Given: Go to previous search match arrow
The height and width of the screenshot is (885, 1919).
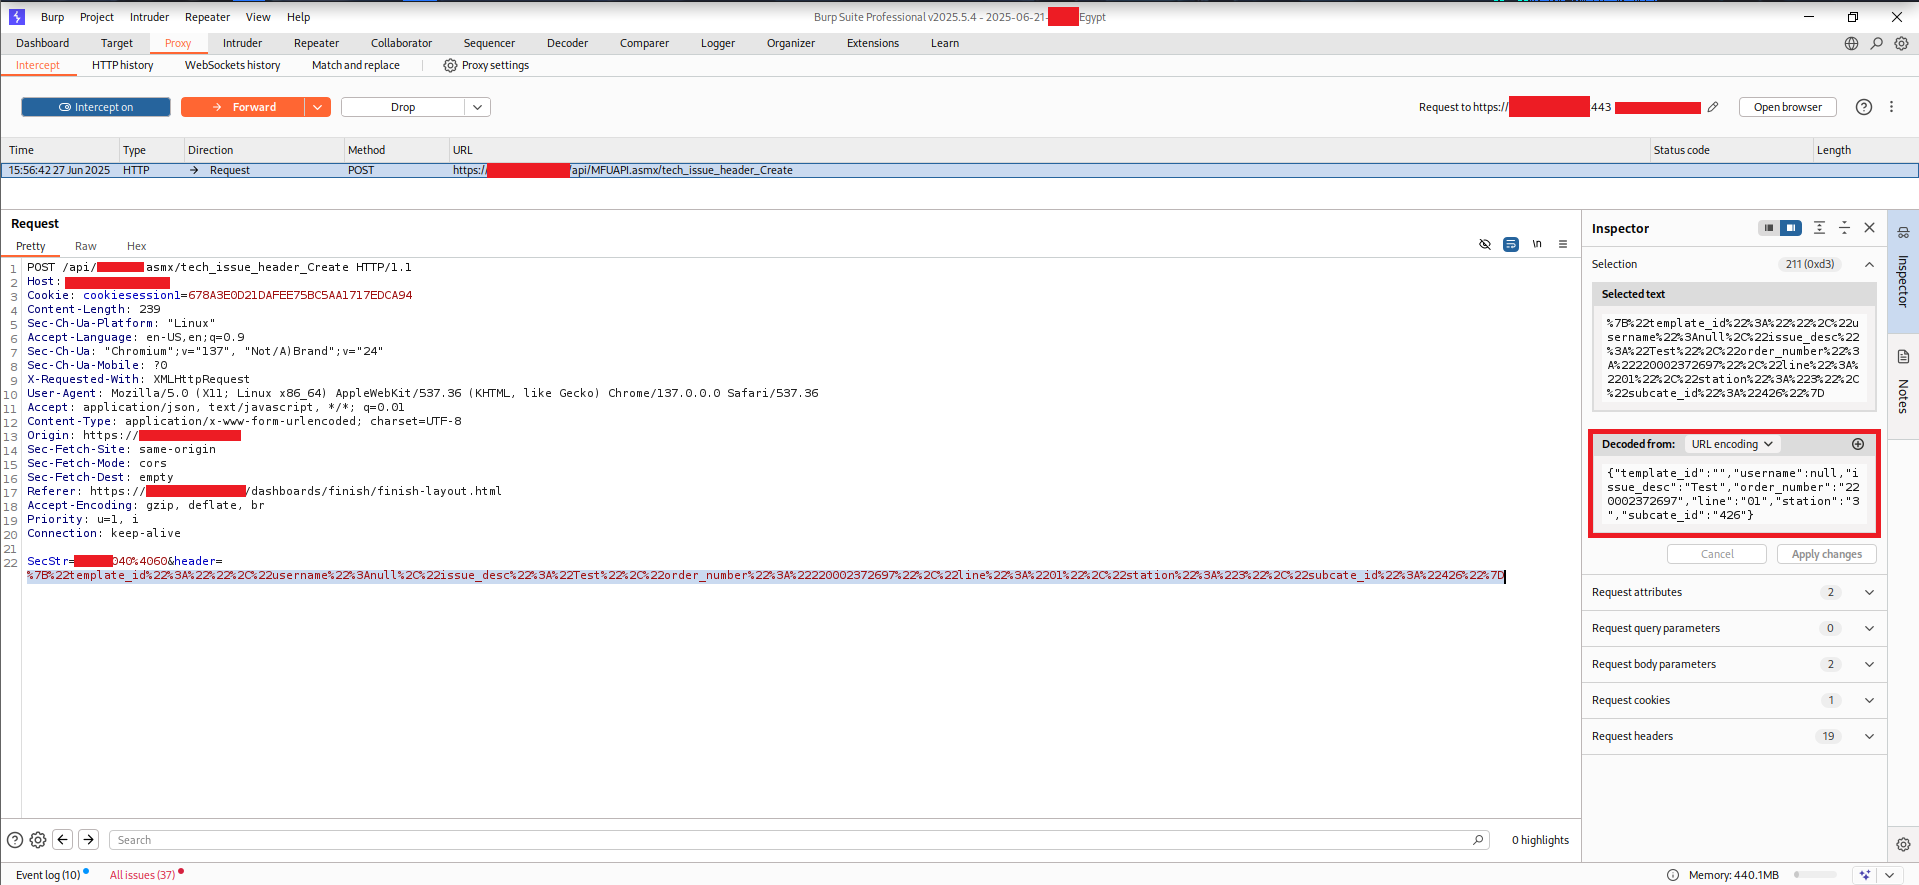Looking at the screenshot, I should point(63,840).
